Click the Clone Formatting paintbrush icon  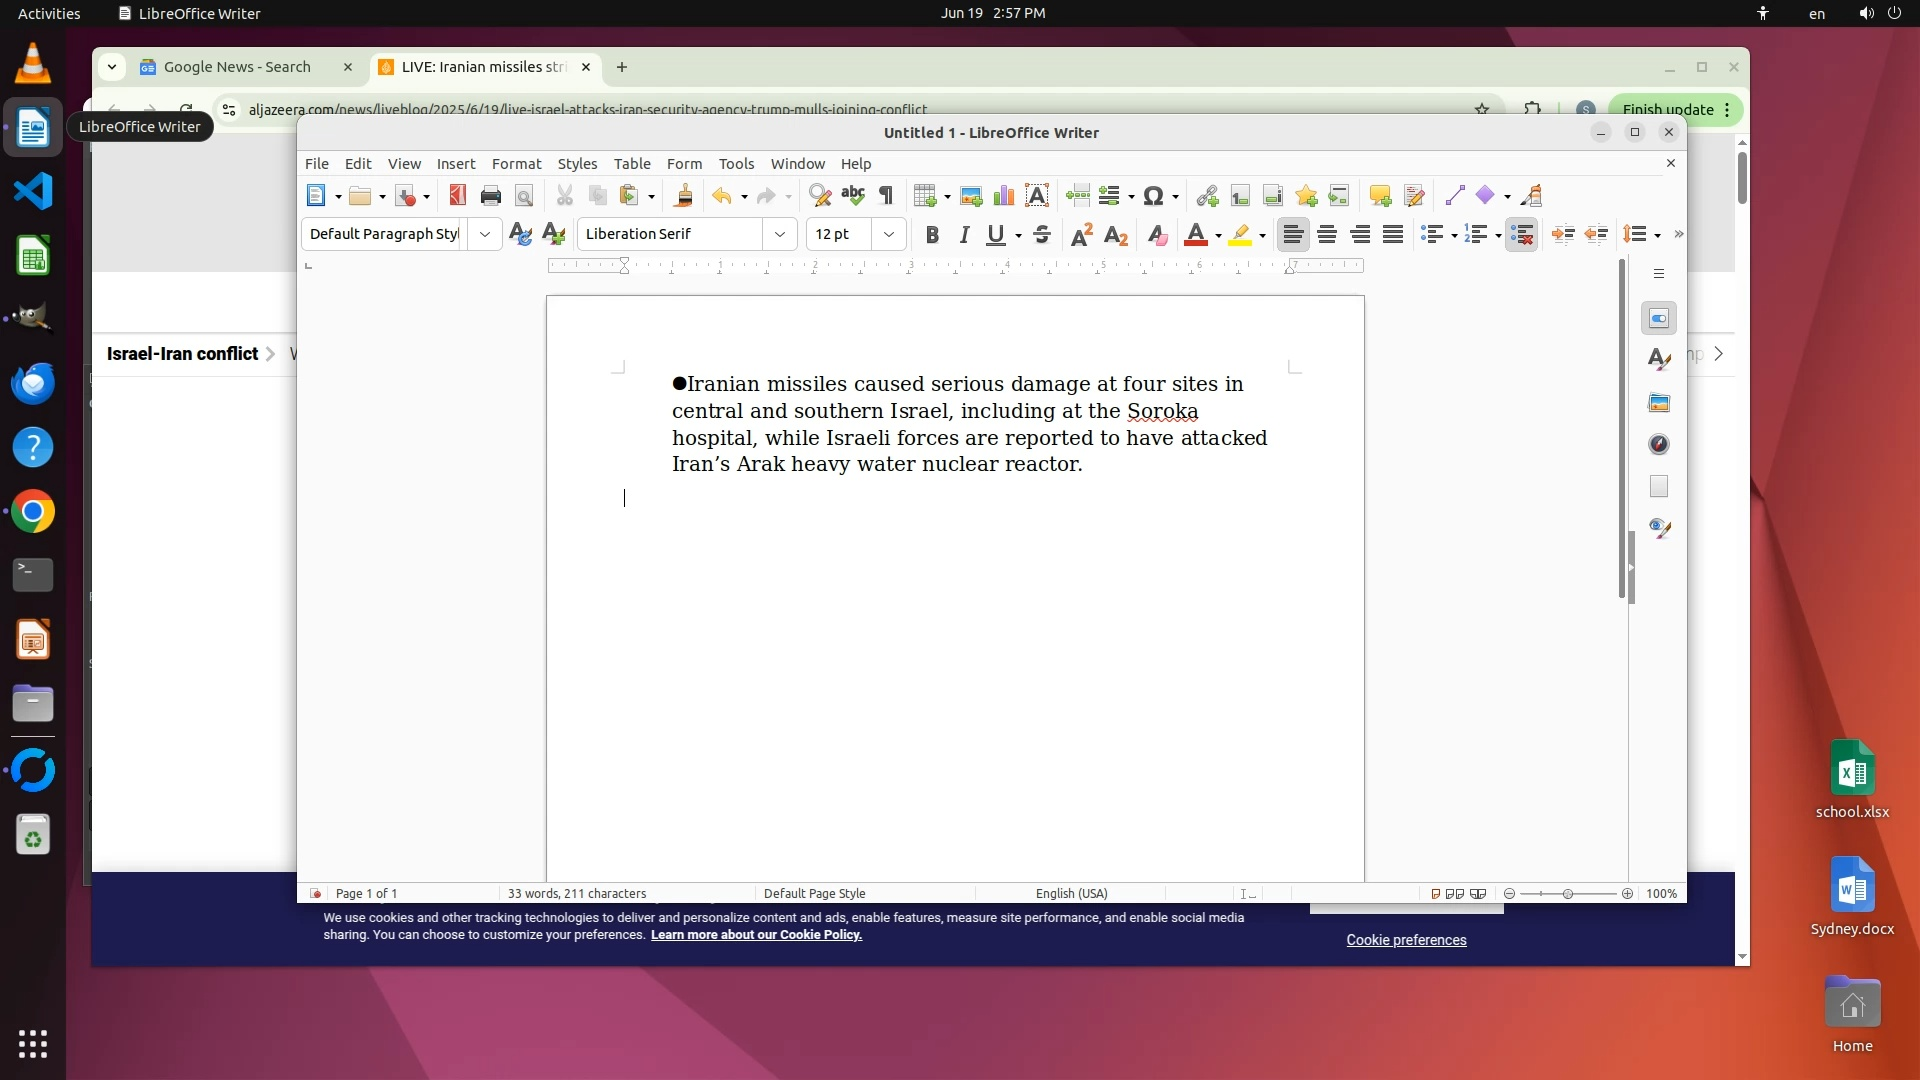click(684, 196)
